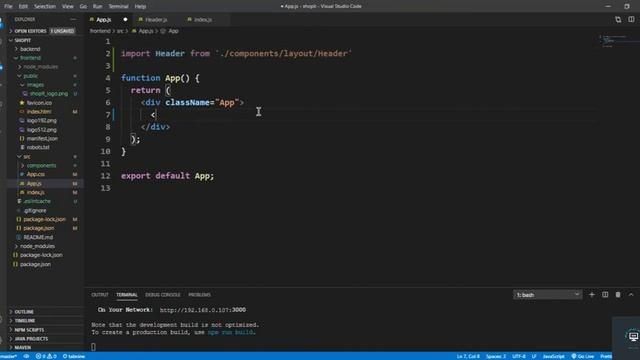Collapse the SHOPIT workspace root

coord(45,40)
